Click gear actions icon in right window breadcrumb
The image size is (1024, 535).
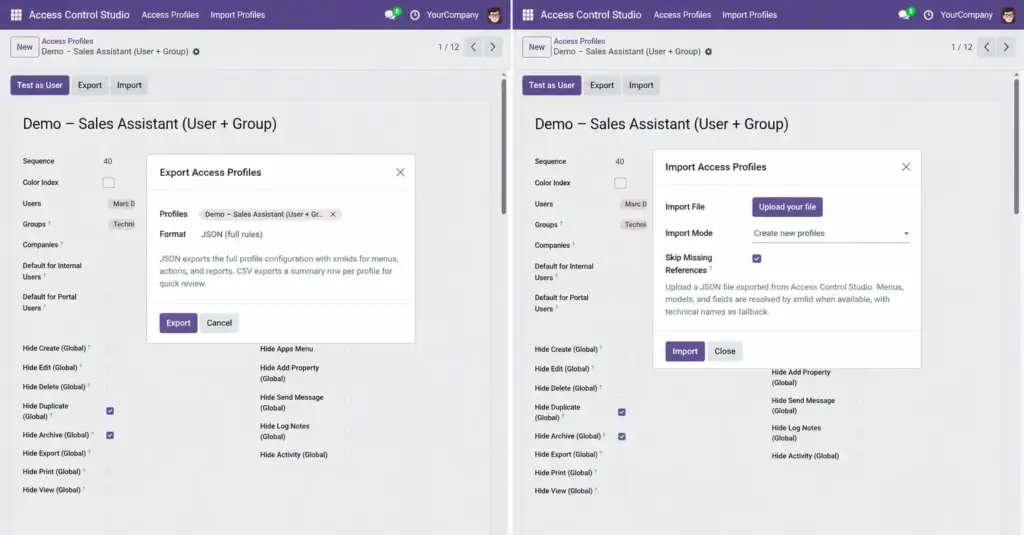(x=708, y=52)
